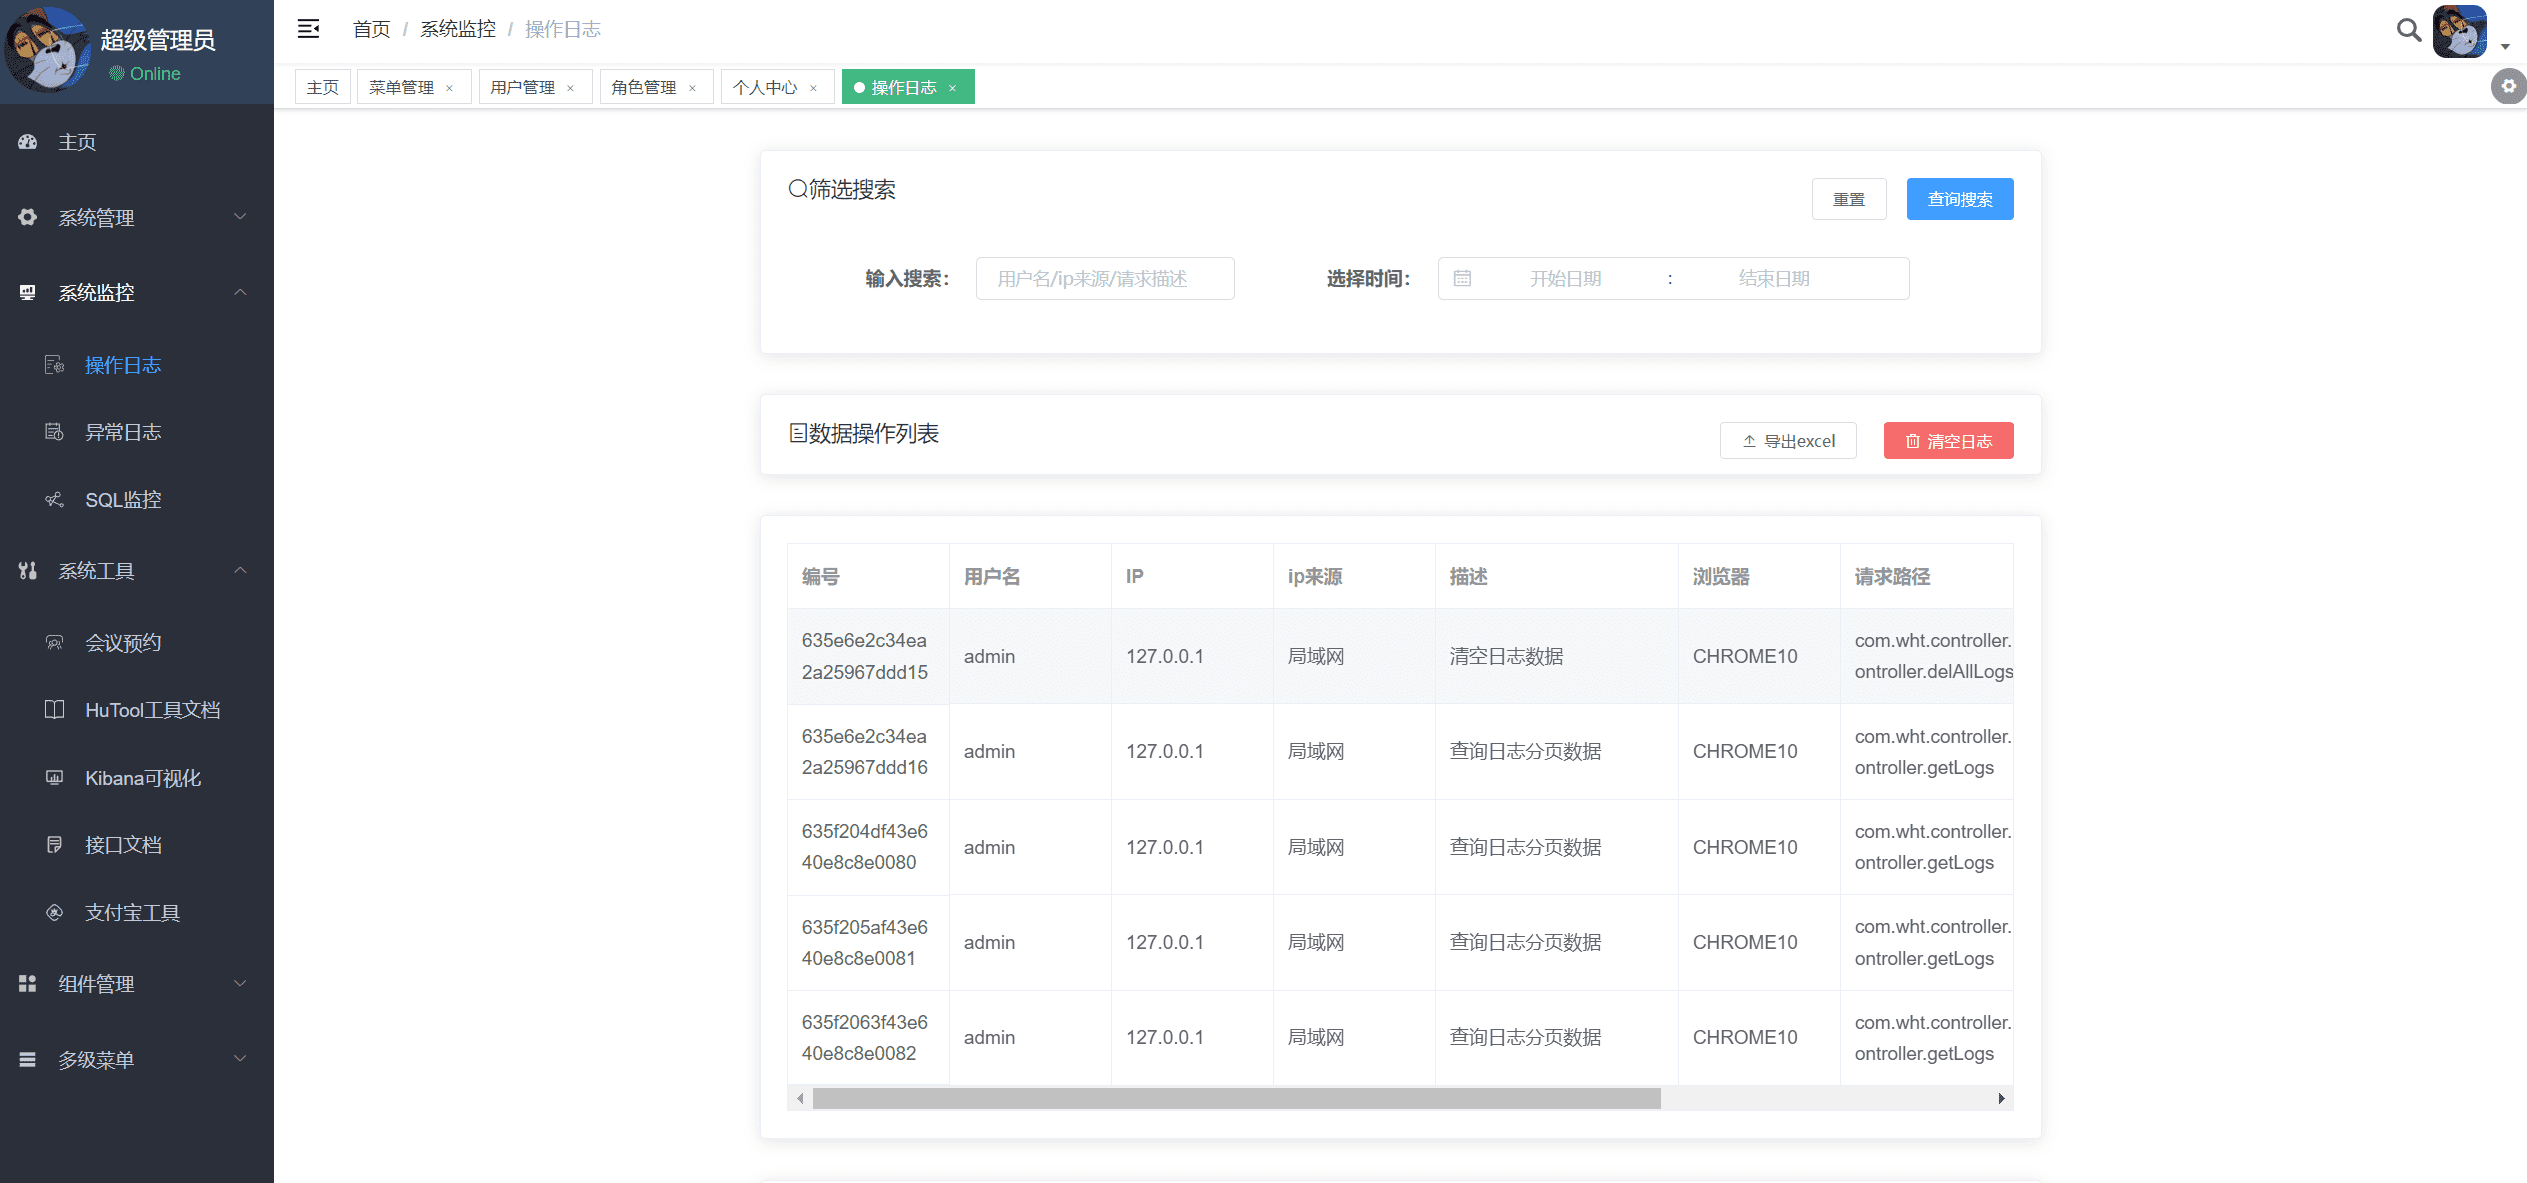
Task: Open 异常日志 in the sidebar
Action: pyautogui.click(x=123, y=432)
